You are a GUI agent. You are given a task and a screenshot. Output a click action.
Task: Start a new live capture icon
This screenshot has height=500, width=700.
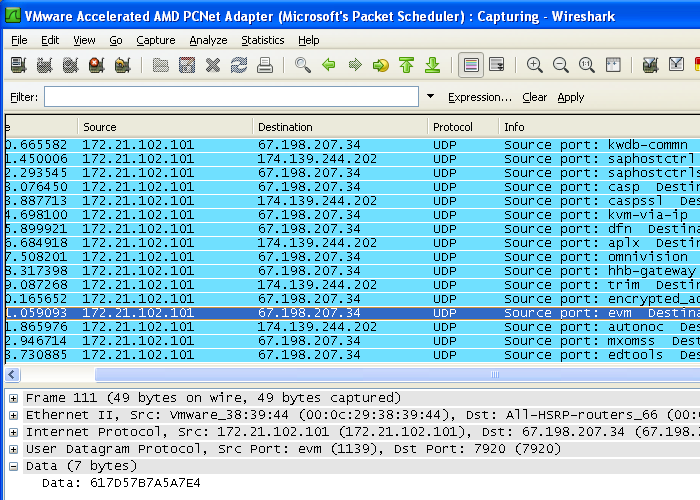click(71, 65)
